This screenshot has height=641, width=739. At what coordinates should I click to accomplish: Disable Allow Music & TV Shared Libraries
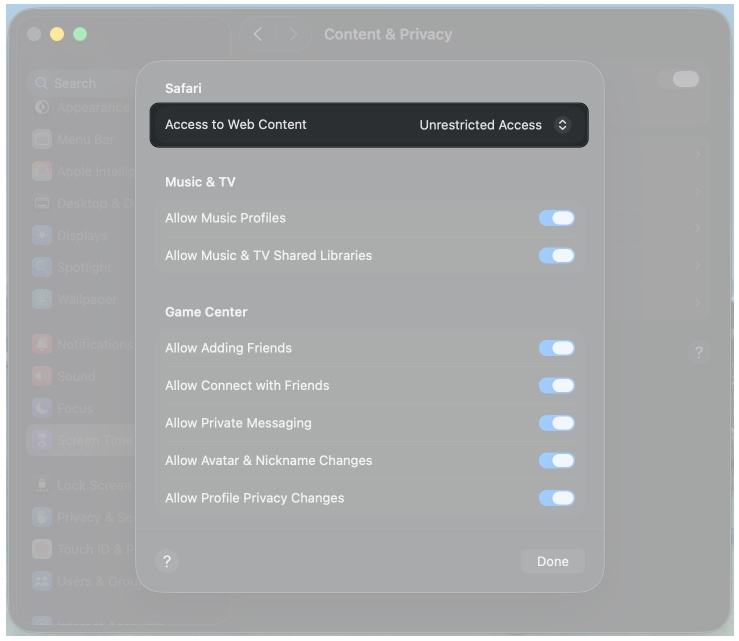coord(556,255)
